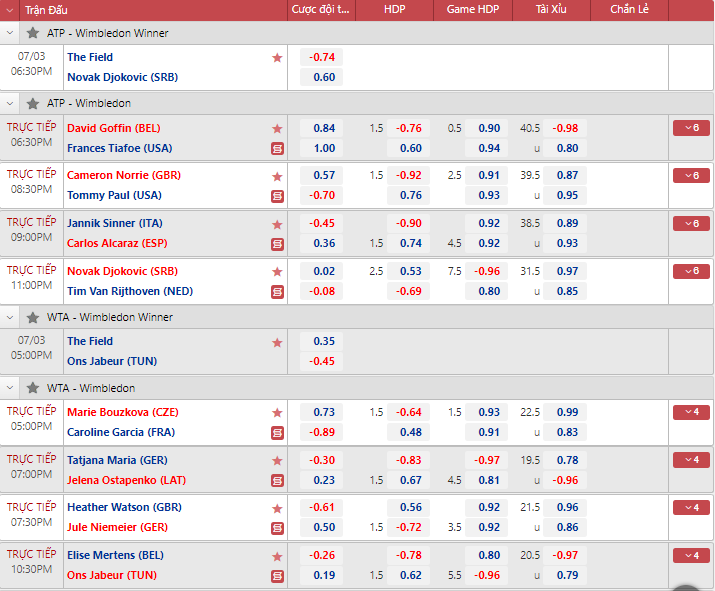Pick Carlos Alcaraz handicap 0.74
This screenshot has height=591, width=715.
point(409,244)
